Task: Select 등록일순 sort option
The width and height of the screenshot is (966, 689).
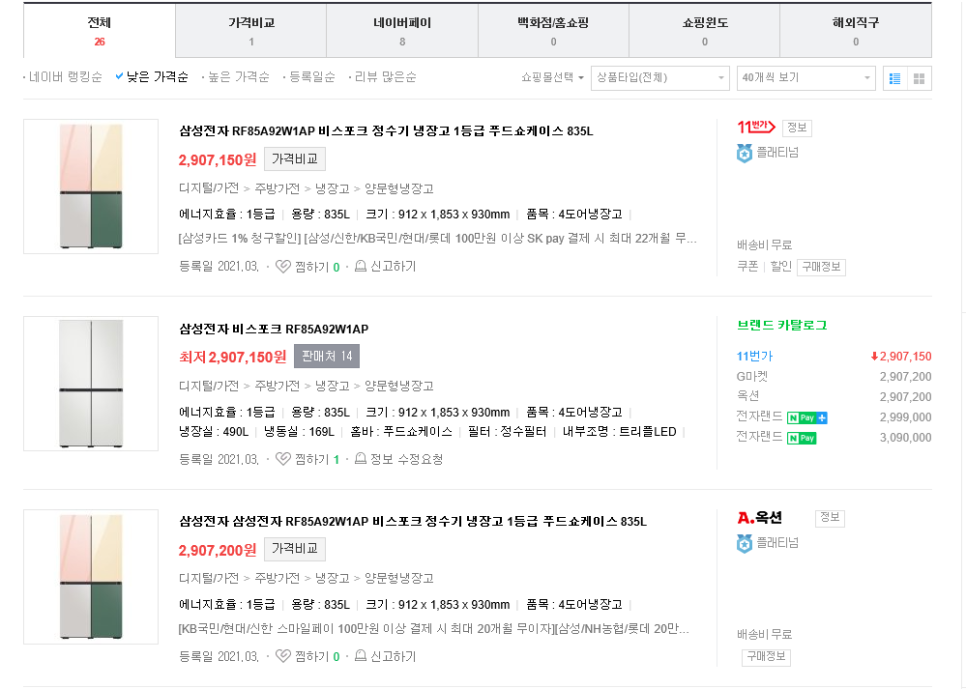Action: 312,77
